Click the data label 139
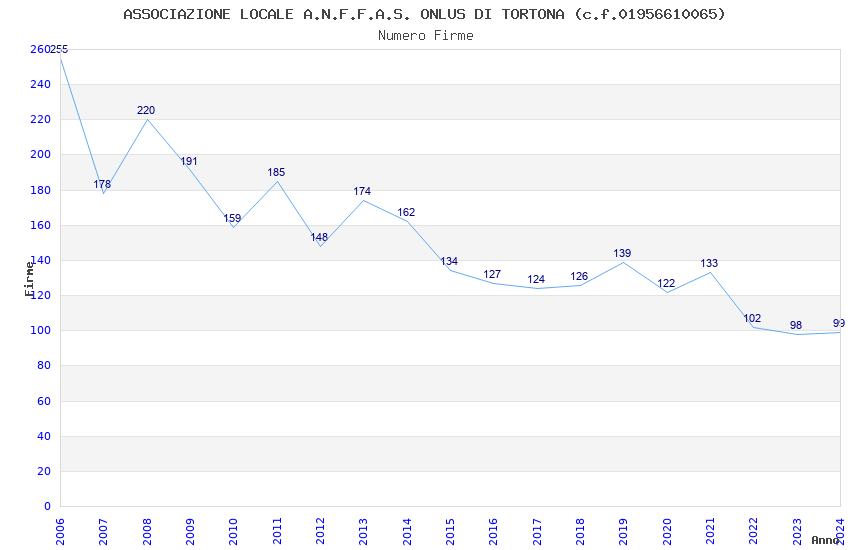Screen dimensions: 850x550 click(x=622, y=253)
